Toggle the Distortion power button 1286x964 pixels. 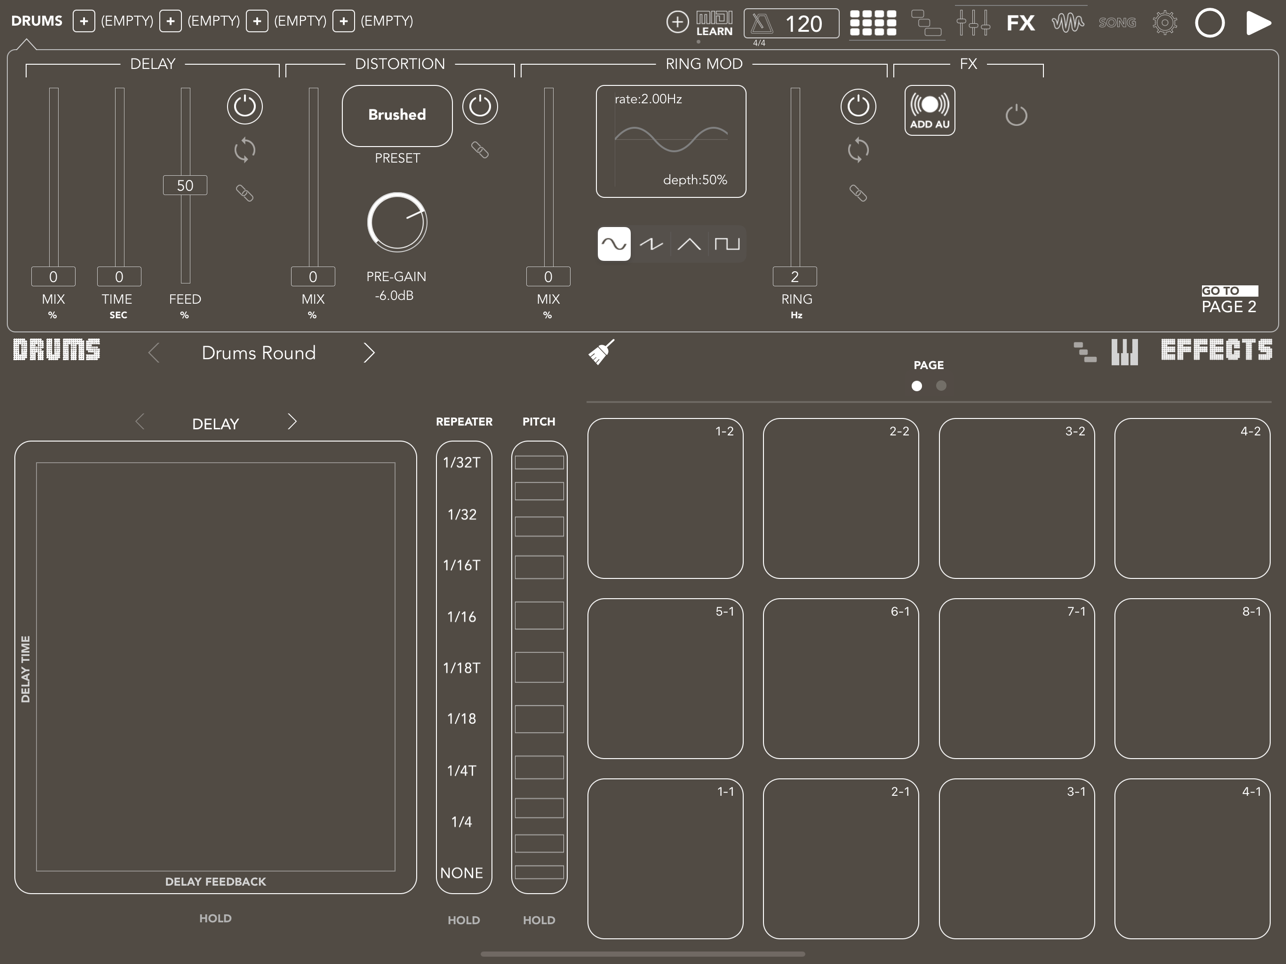[480, 106]
